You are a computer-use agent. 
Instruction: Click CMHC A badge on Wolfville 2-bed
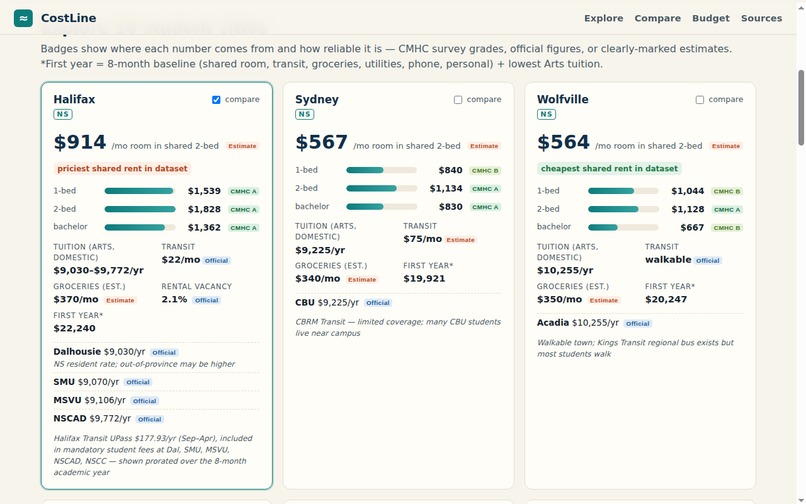click(x=727, y=210)
